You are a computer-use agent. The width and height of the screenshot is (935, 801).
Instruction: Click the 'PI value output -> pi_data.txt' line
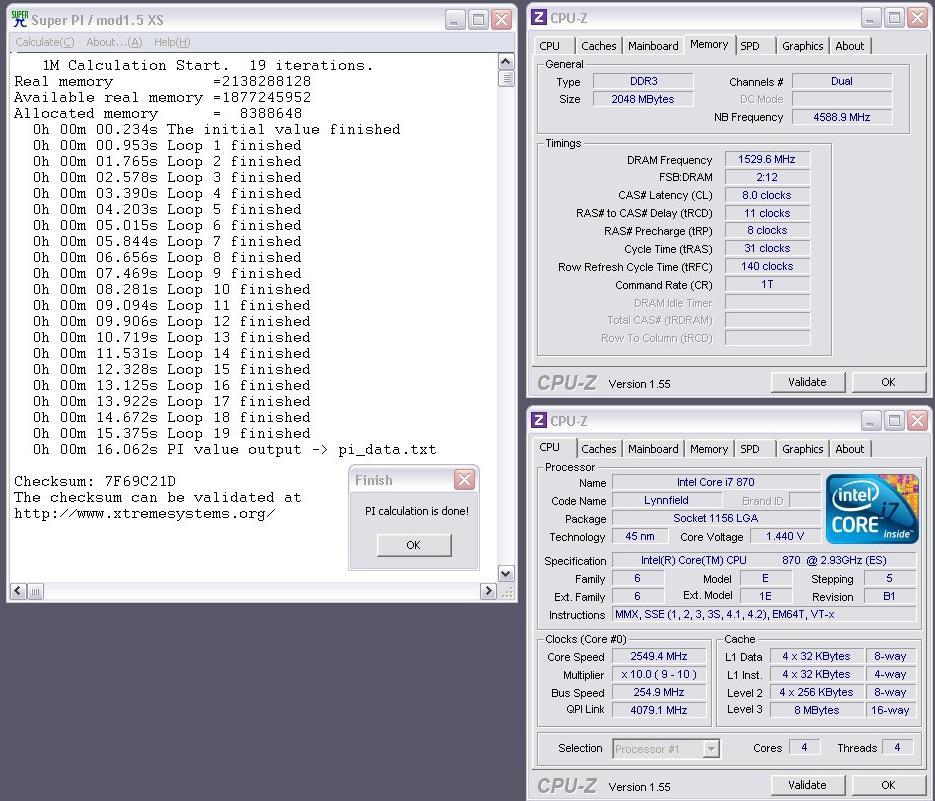pyautogui.click(x=234, y=449)
